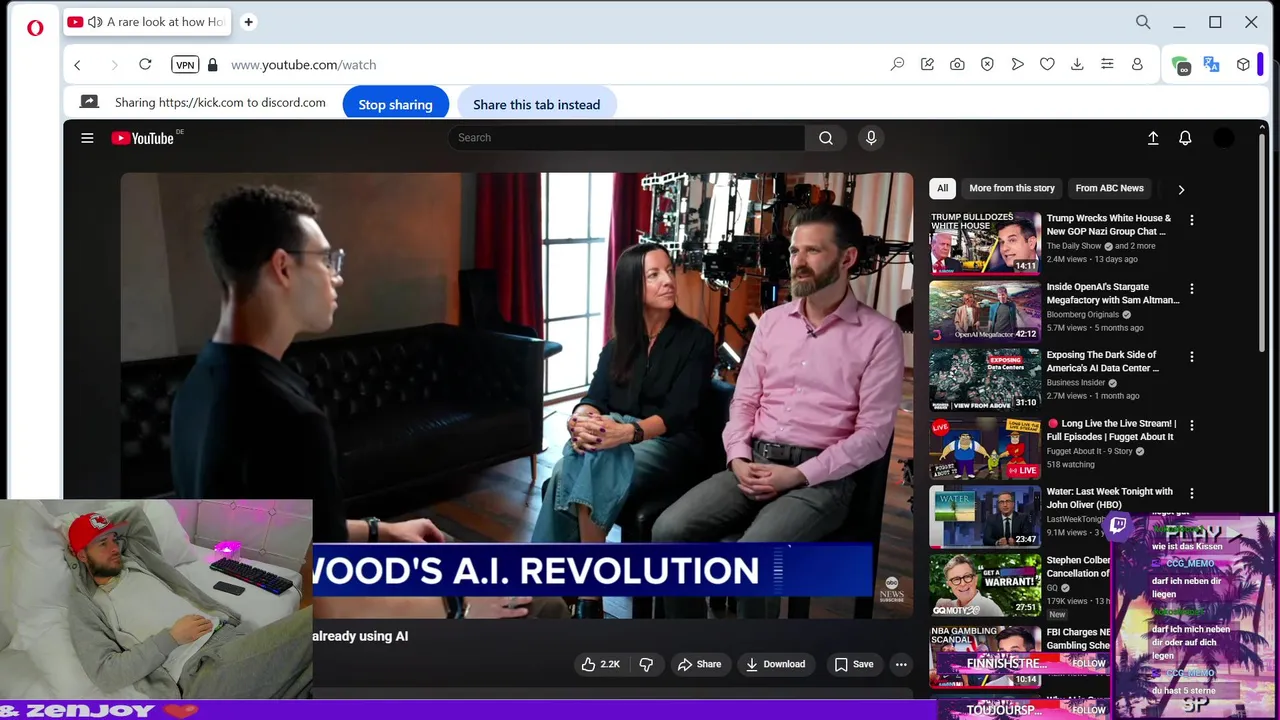1280x720 pixels.
Task: Add page to bookmarks heart
Action: [x=1047, y=64]
